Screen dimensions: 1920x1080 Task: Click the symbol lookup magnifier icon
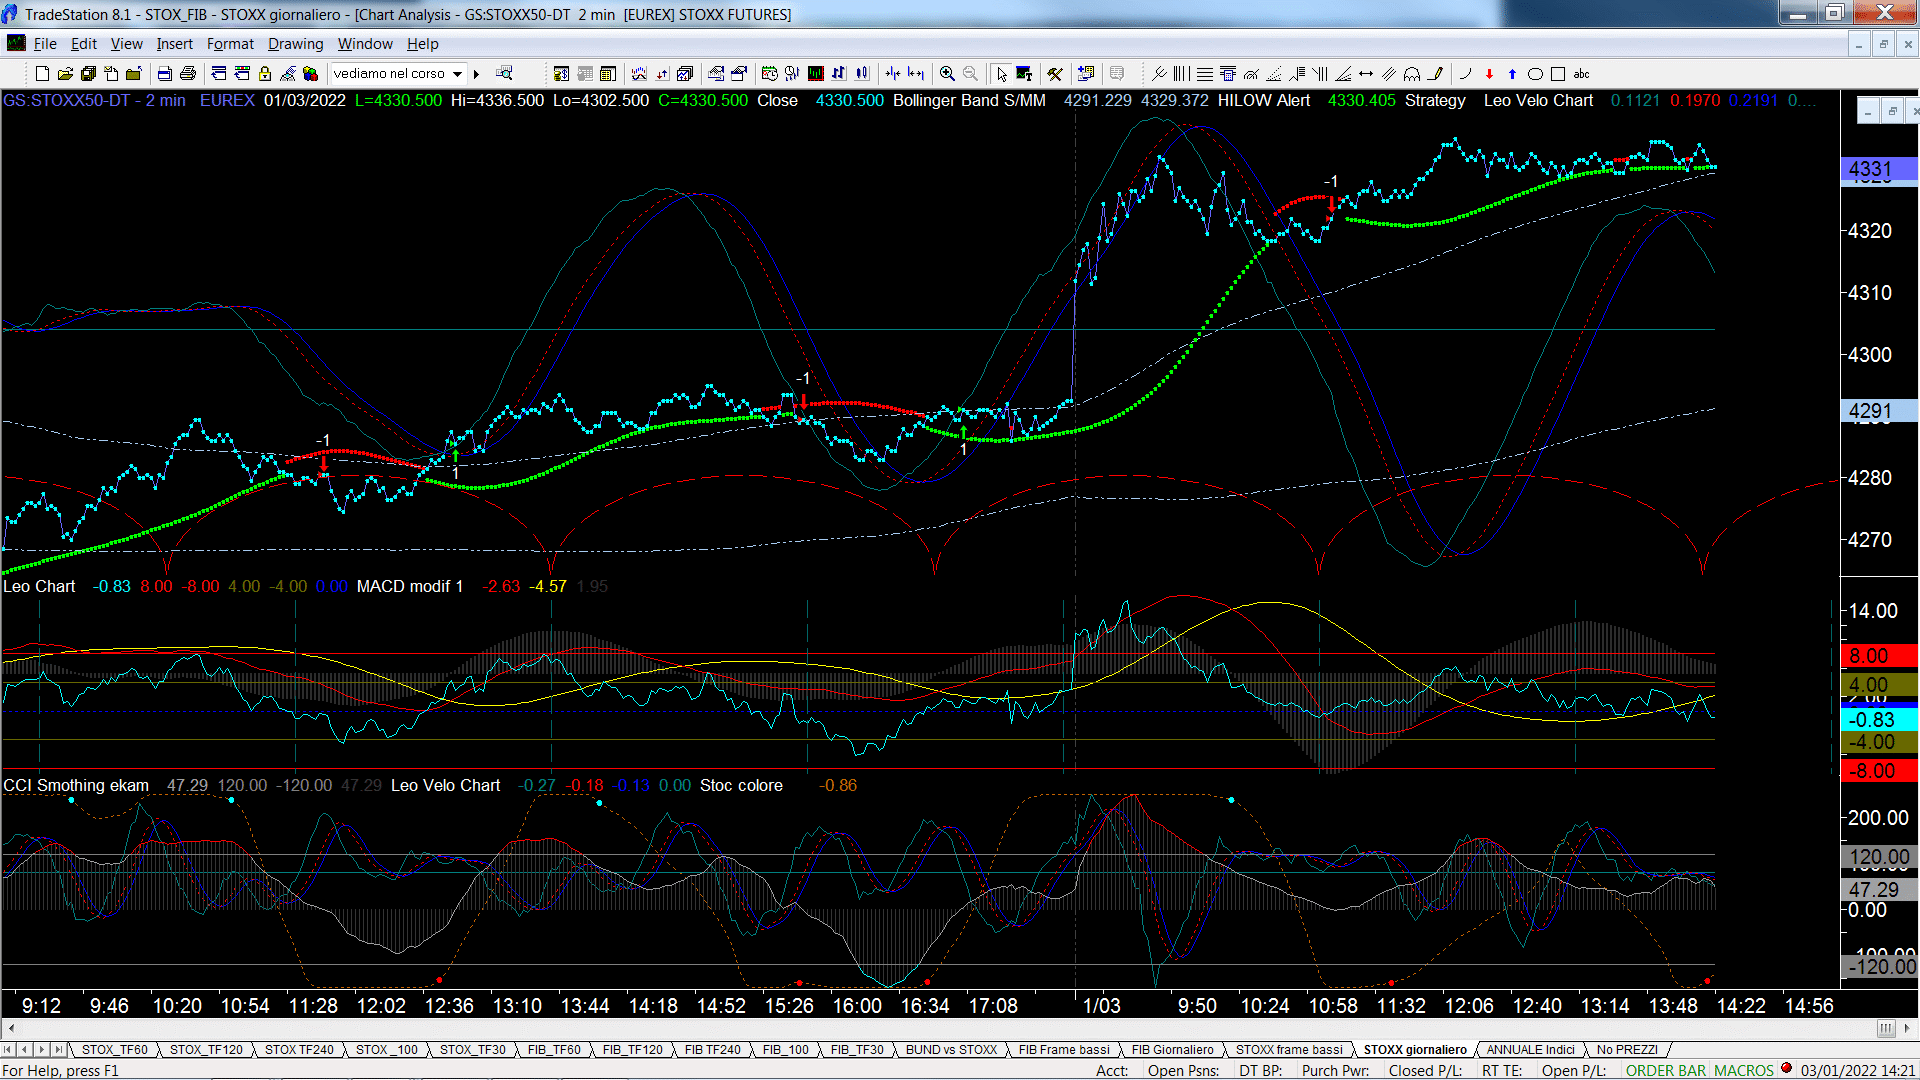pos(504,73)
